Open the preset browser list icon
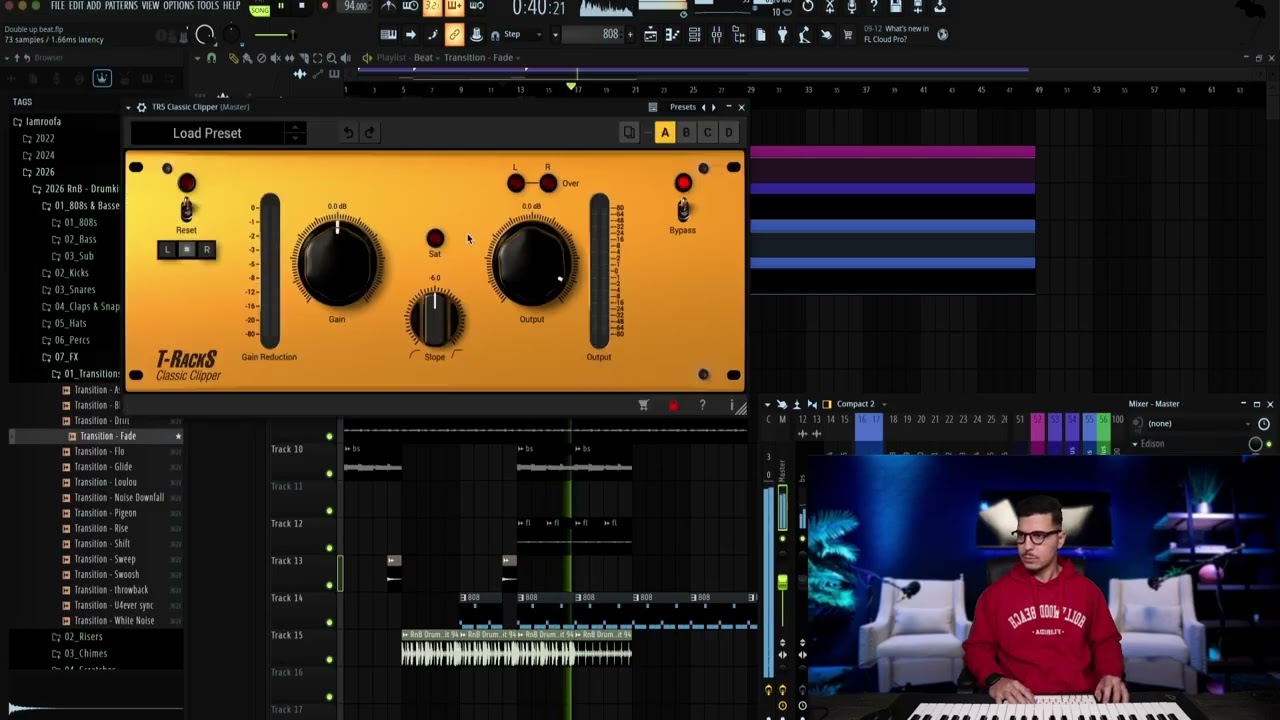 click(x=652, y=107)
